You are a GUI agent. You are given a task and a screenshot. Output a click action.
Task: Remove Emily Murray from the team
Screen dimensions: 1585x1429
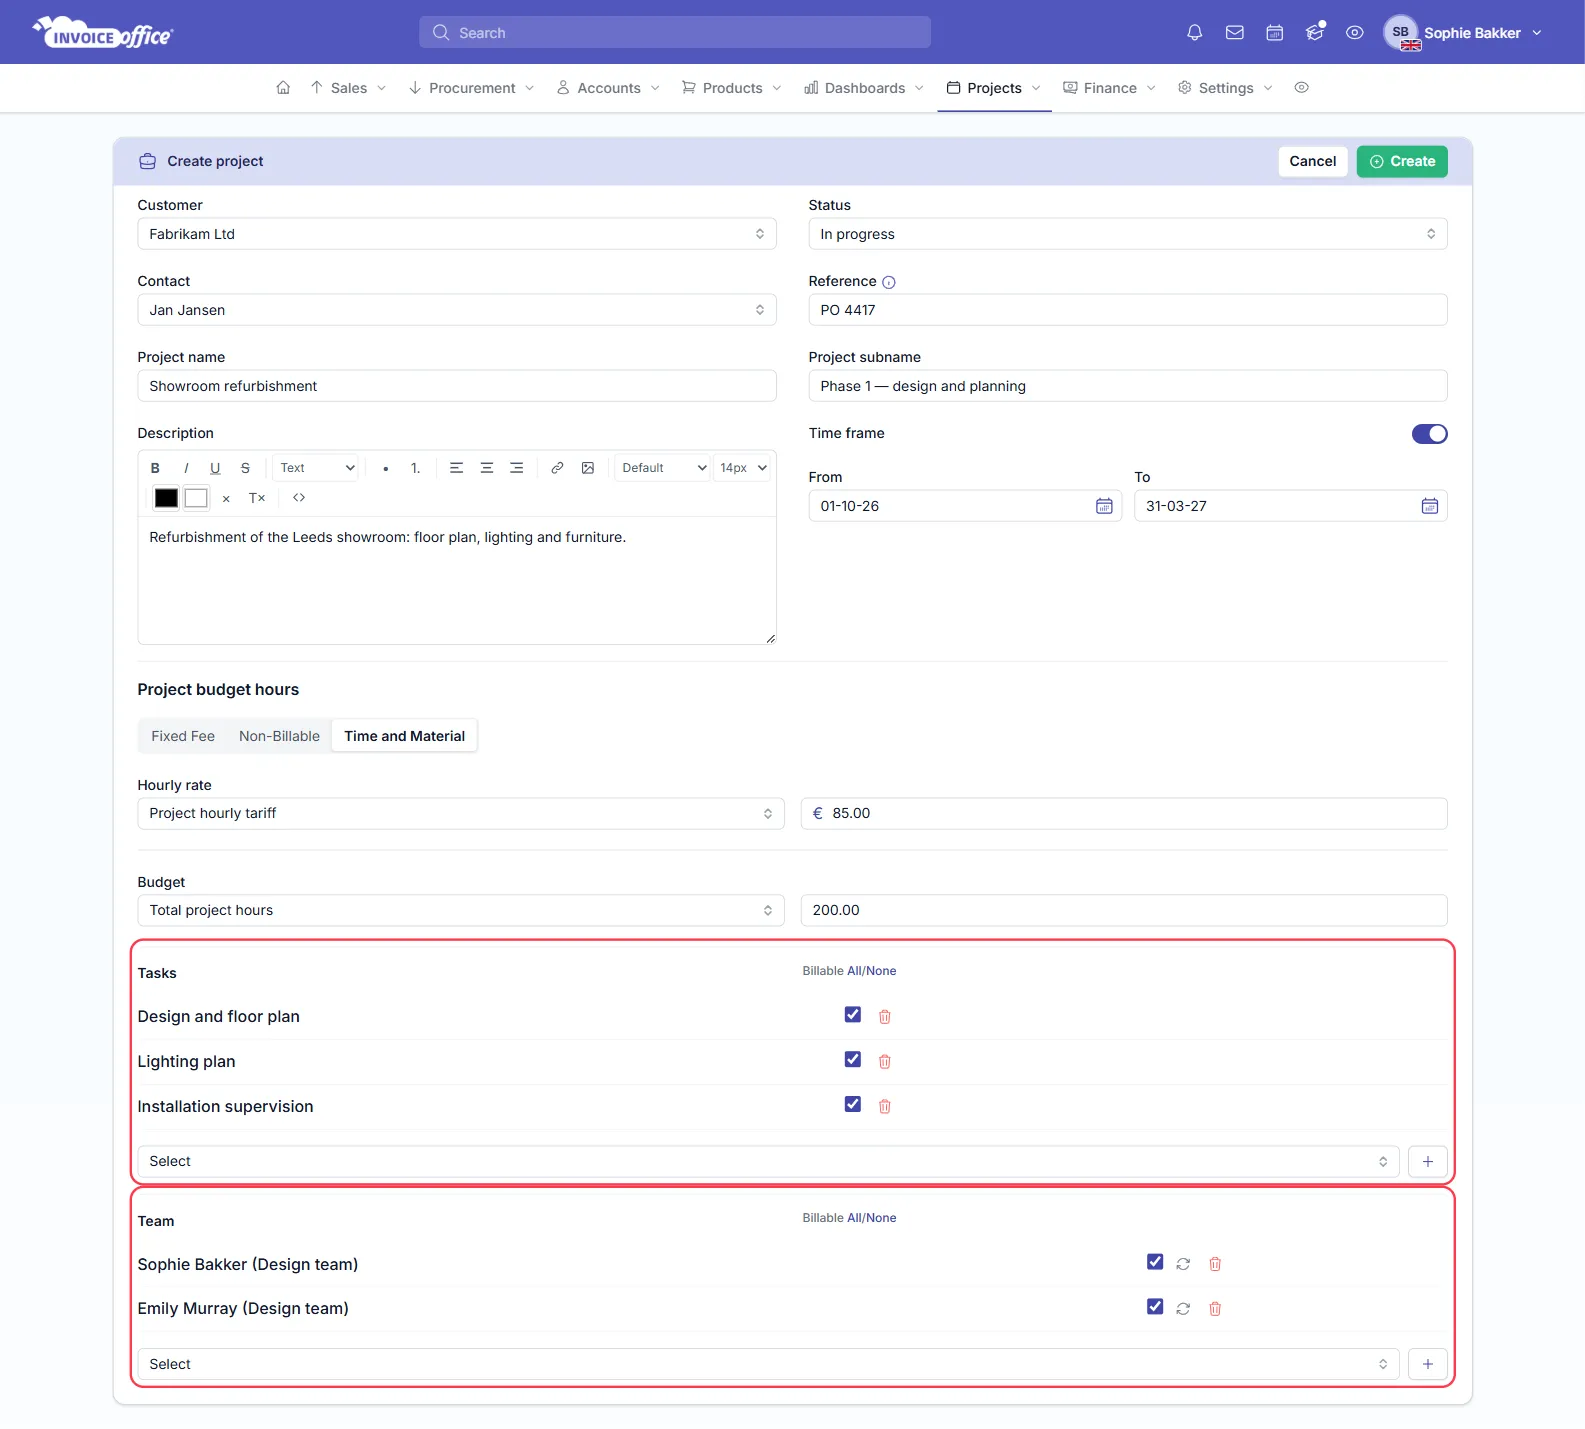tap(1215, 1309)
